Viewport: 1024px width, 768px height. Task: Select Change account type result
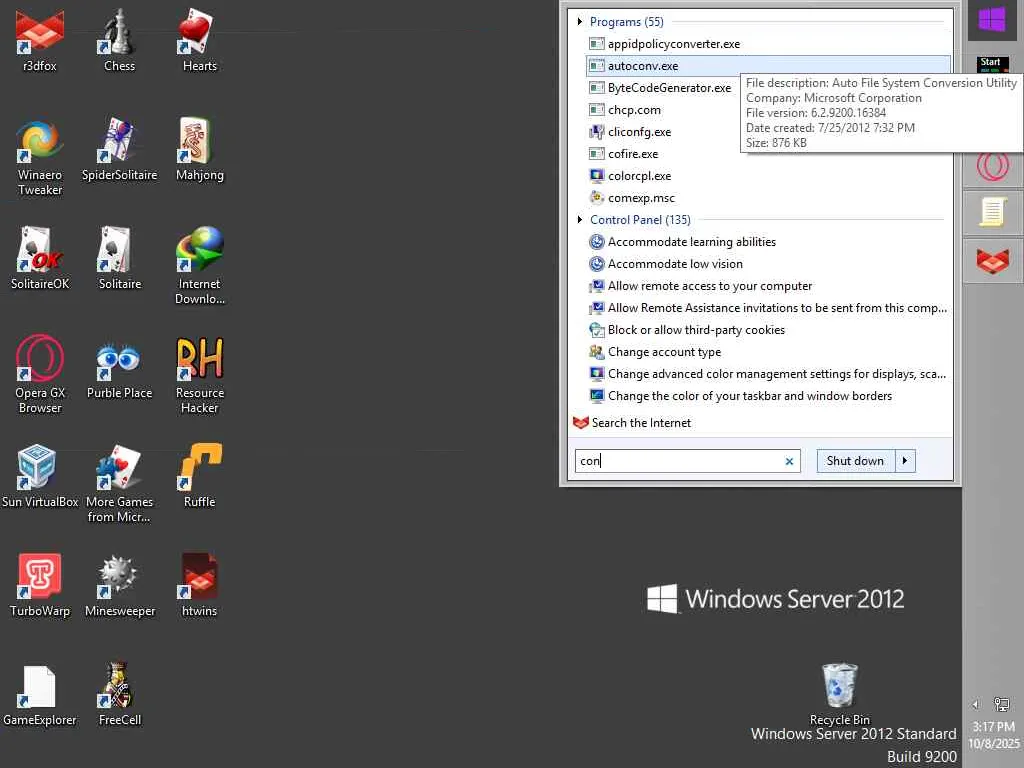click(768, 352)
